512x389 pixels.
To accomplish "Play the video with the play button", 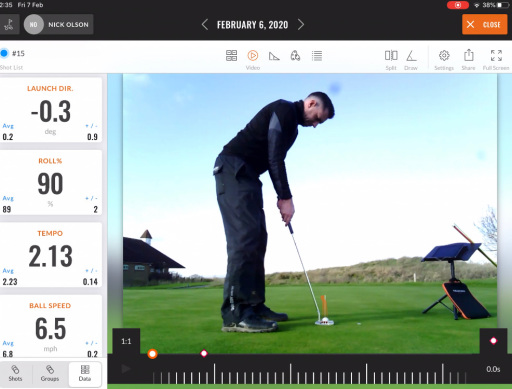I will coord(126,369).
